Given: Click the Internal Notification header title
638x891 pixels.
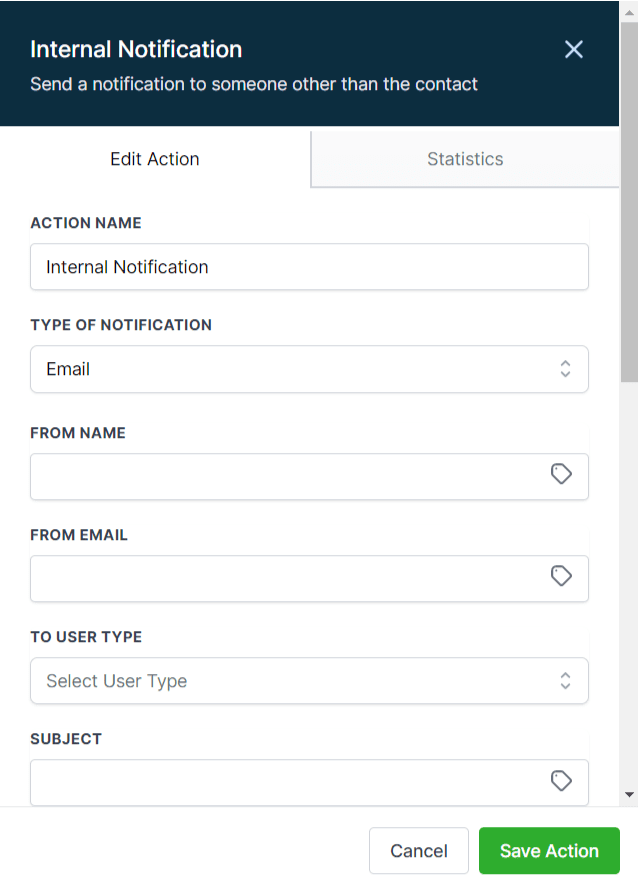Looking at the screenshot, I should [136, 49].
